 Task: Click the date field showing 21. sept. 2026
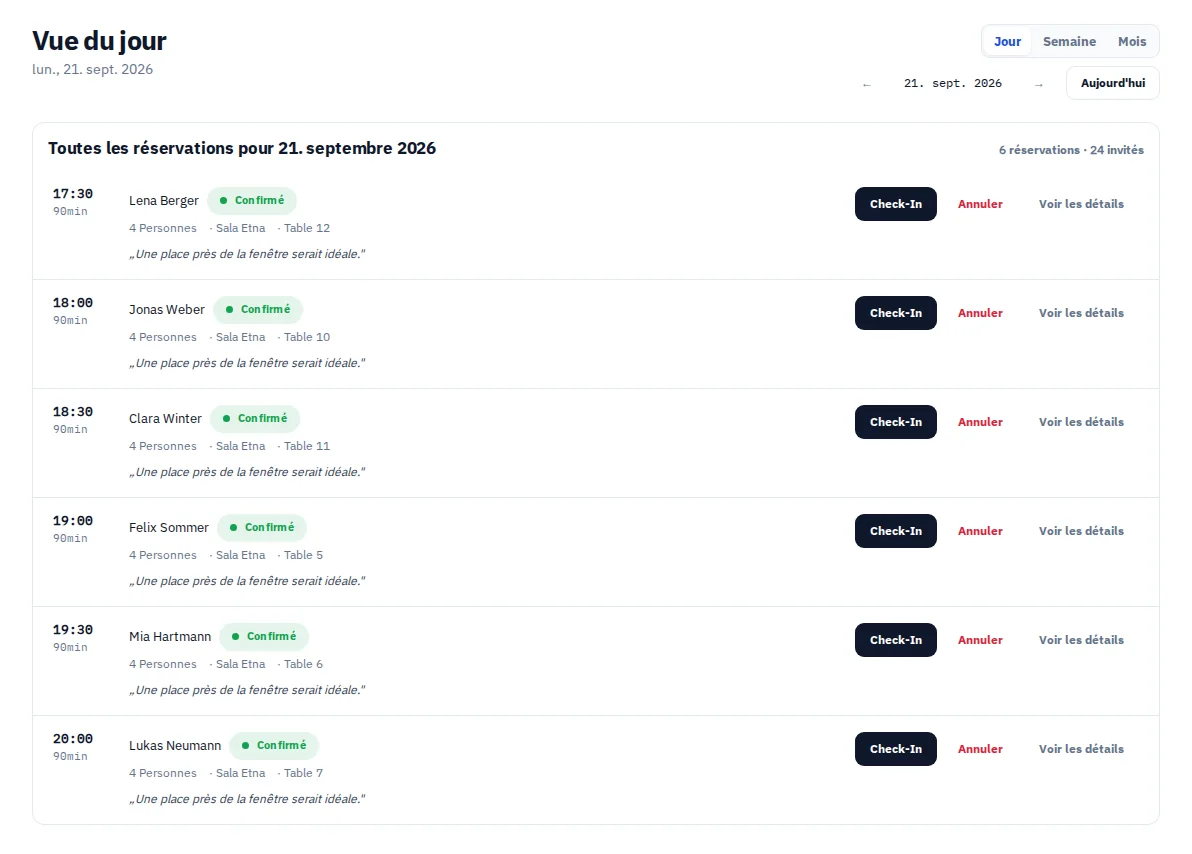point(953,84)
